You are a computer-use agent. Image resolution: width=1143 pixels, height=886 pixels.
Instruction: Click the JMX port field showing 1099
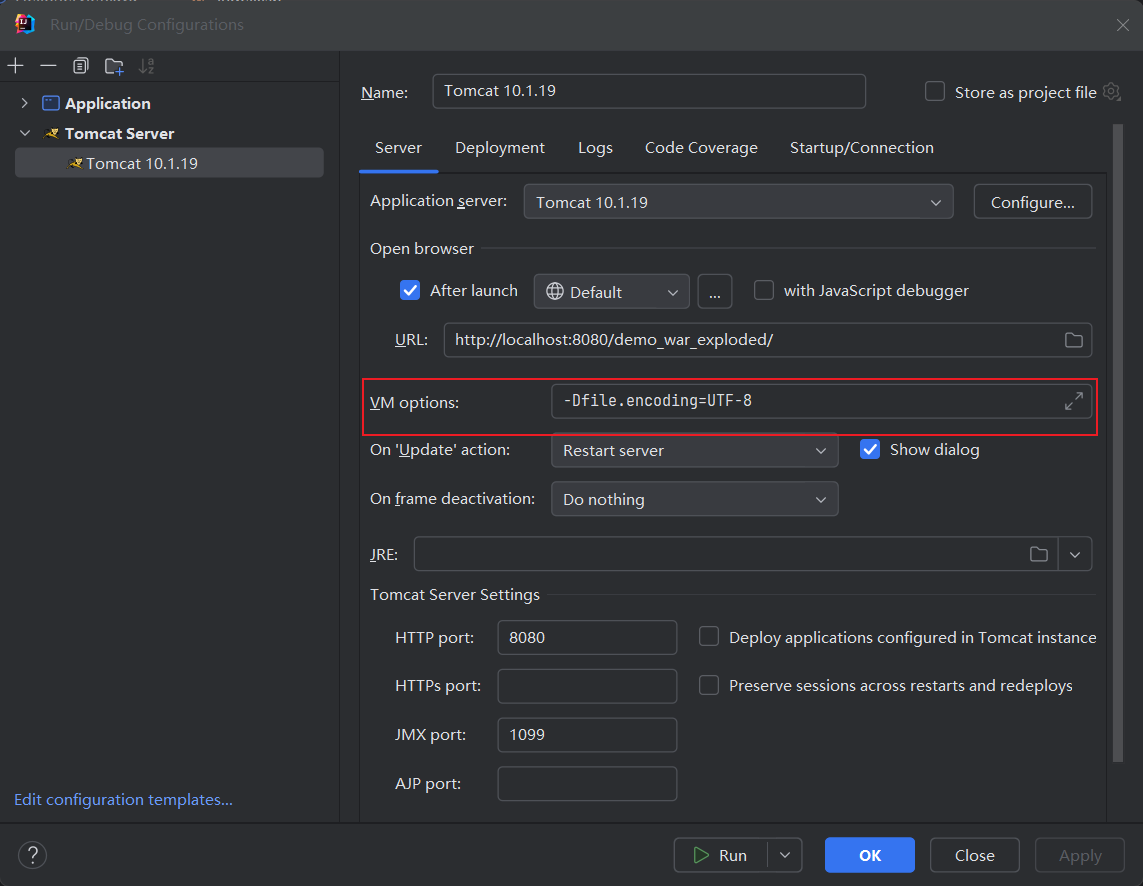(x=587, y=735)
